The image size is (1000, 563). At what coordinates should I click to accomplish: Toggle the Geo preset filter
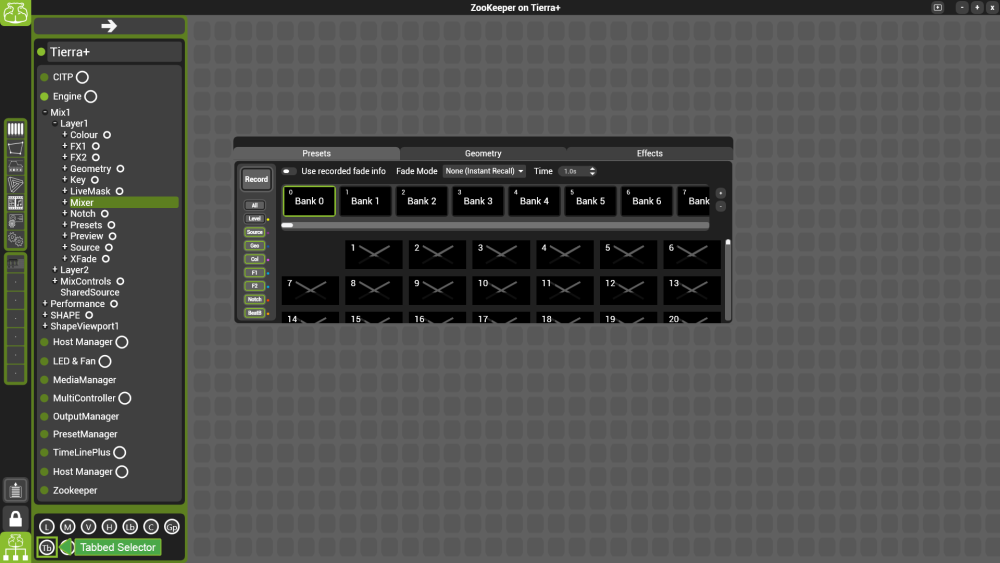point(254,245)
